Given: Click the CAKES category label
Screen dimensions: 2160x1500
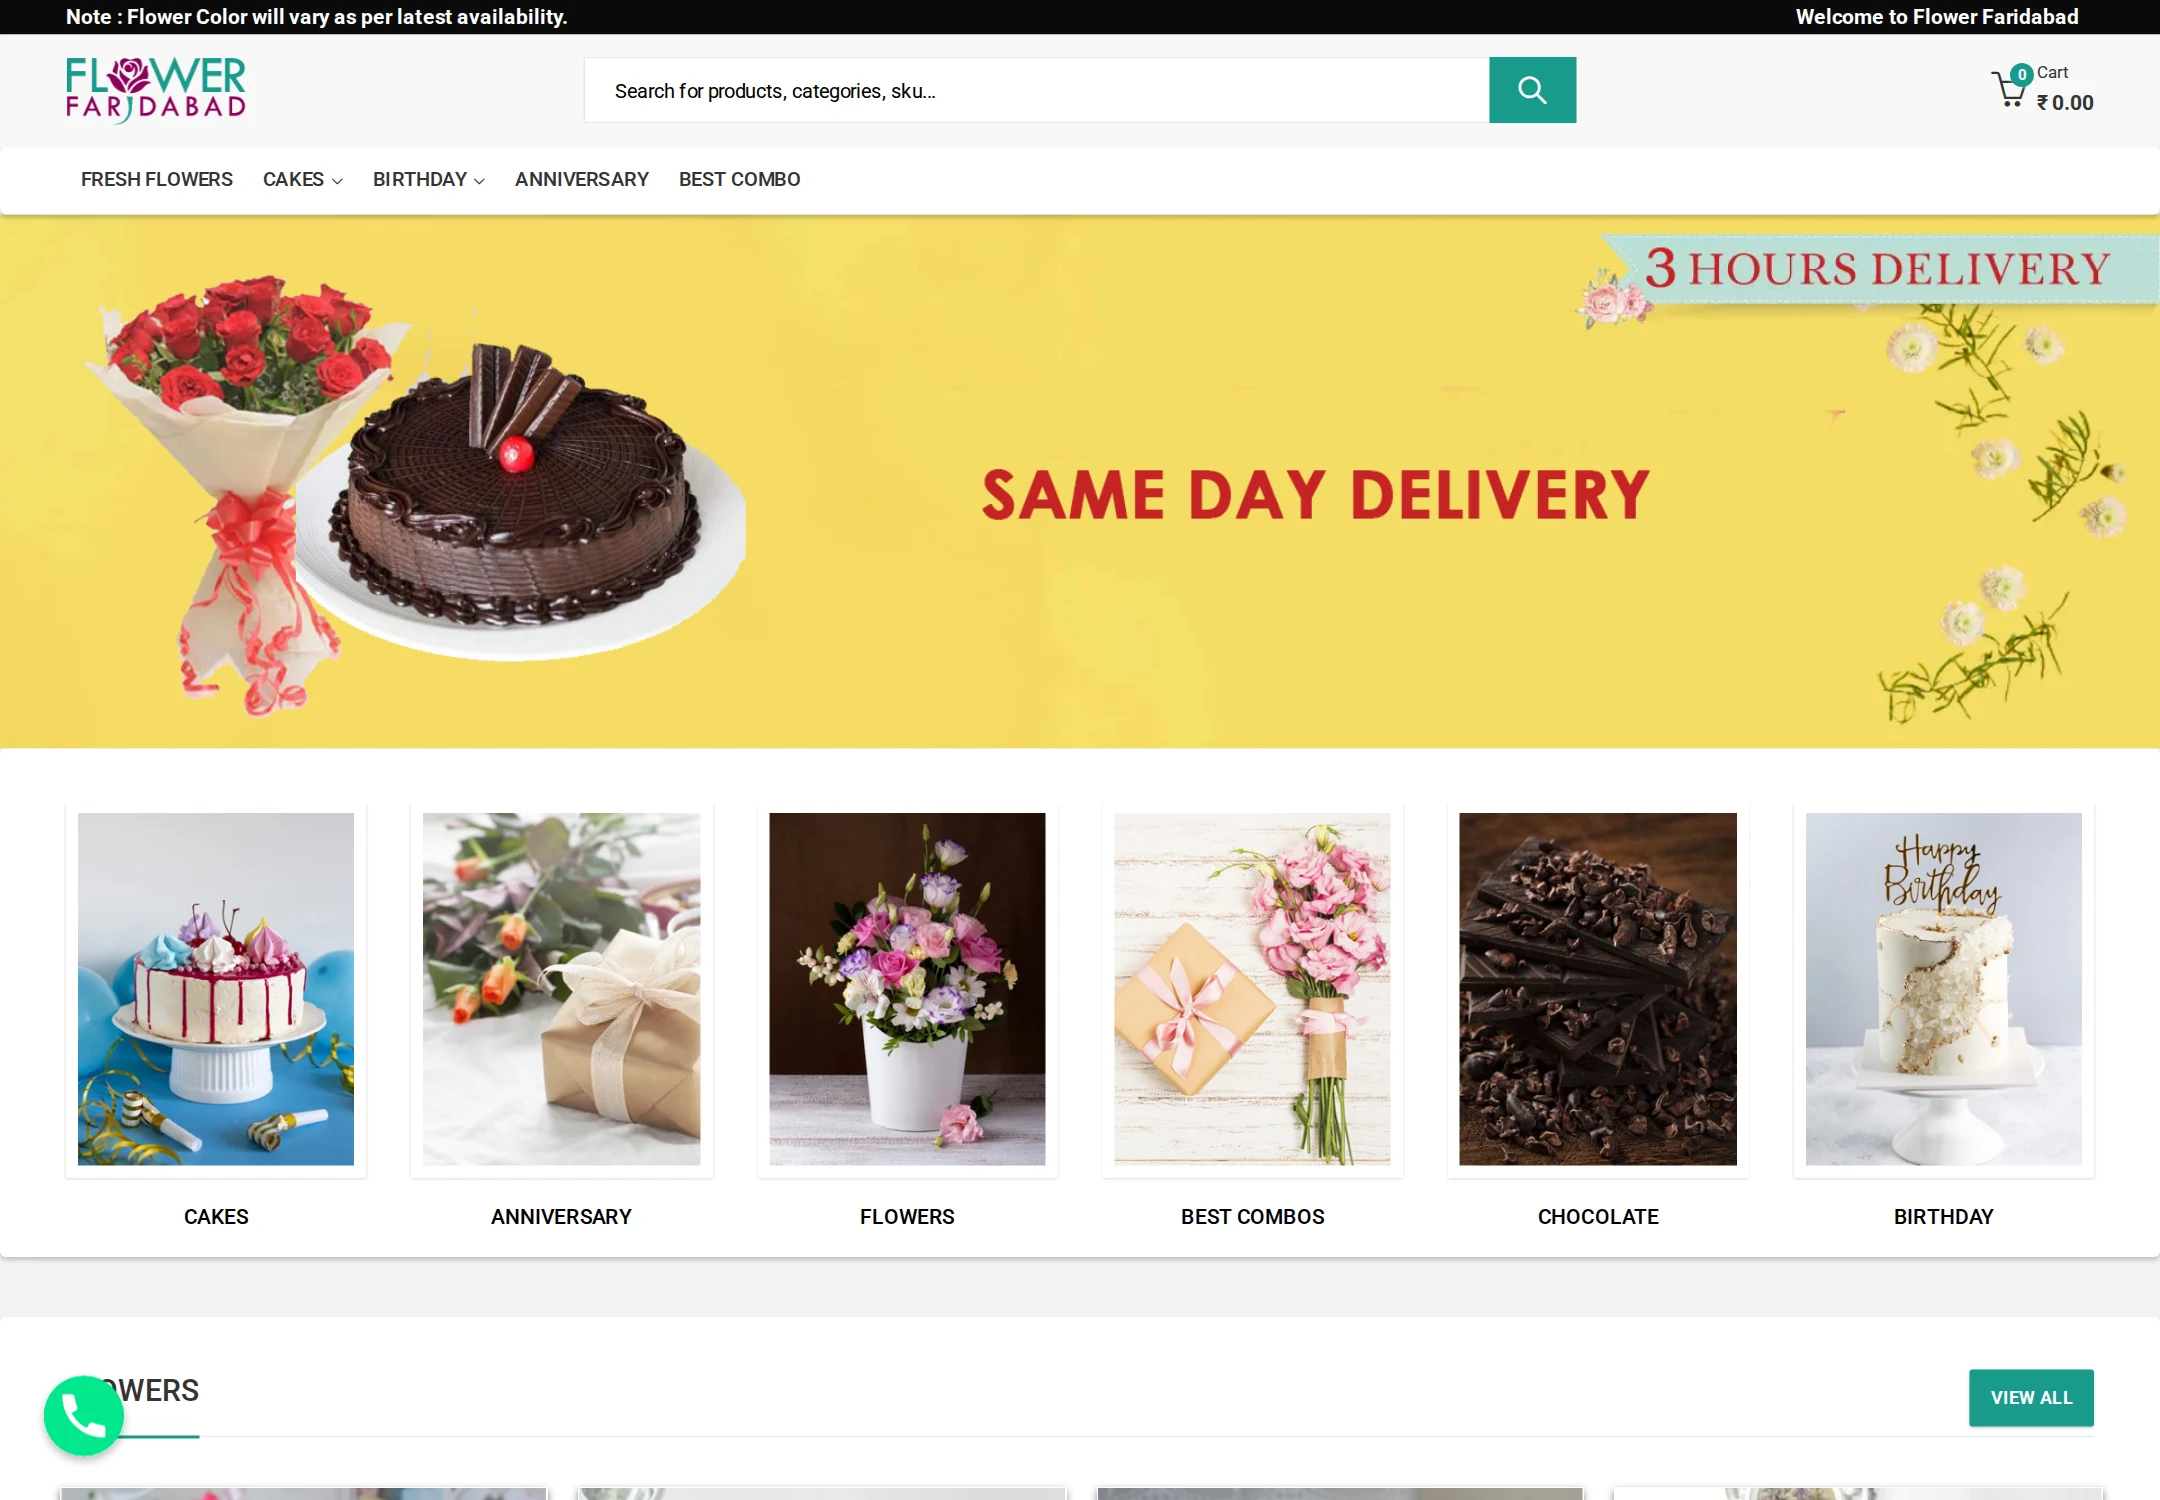Looking at the screenshot, I should 216,1216.
